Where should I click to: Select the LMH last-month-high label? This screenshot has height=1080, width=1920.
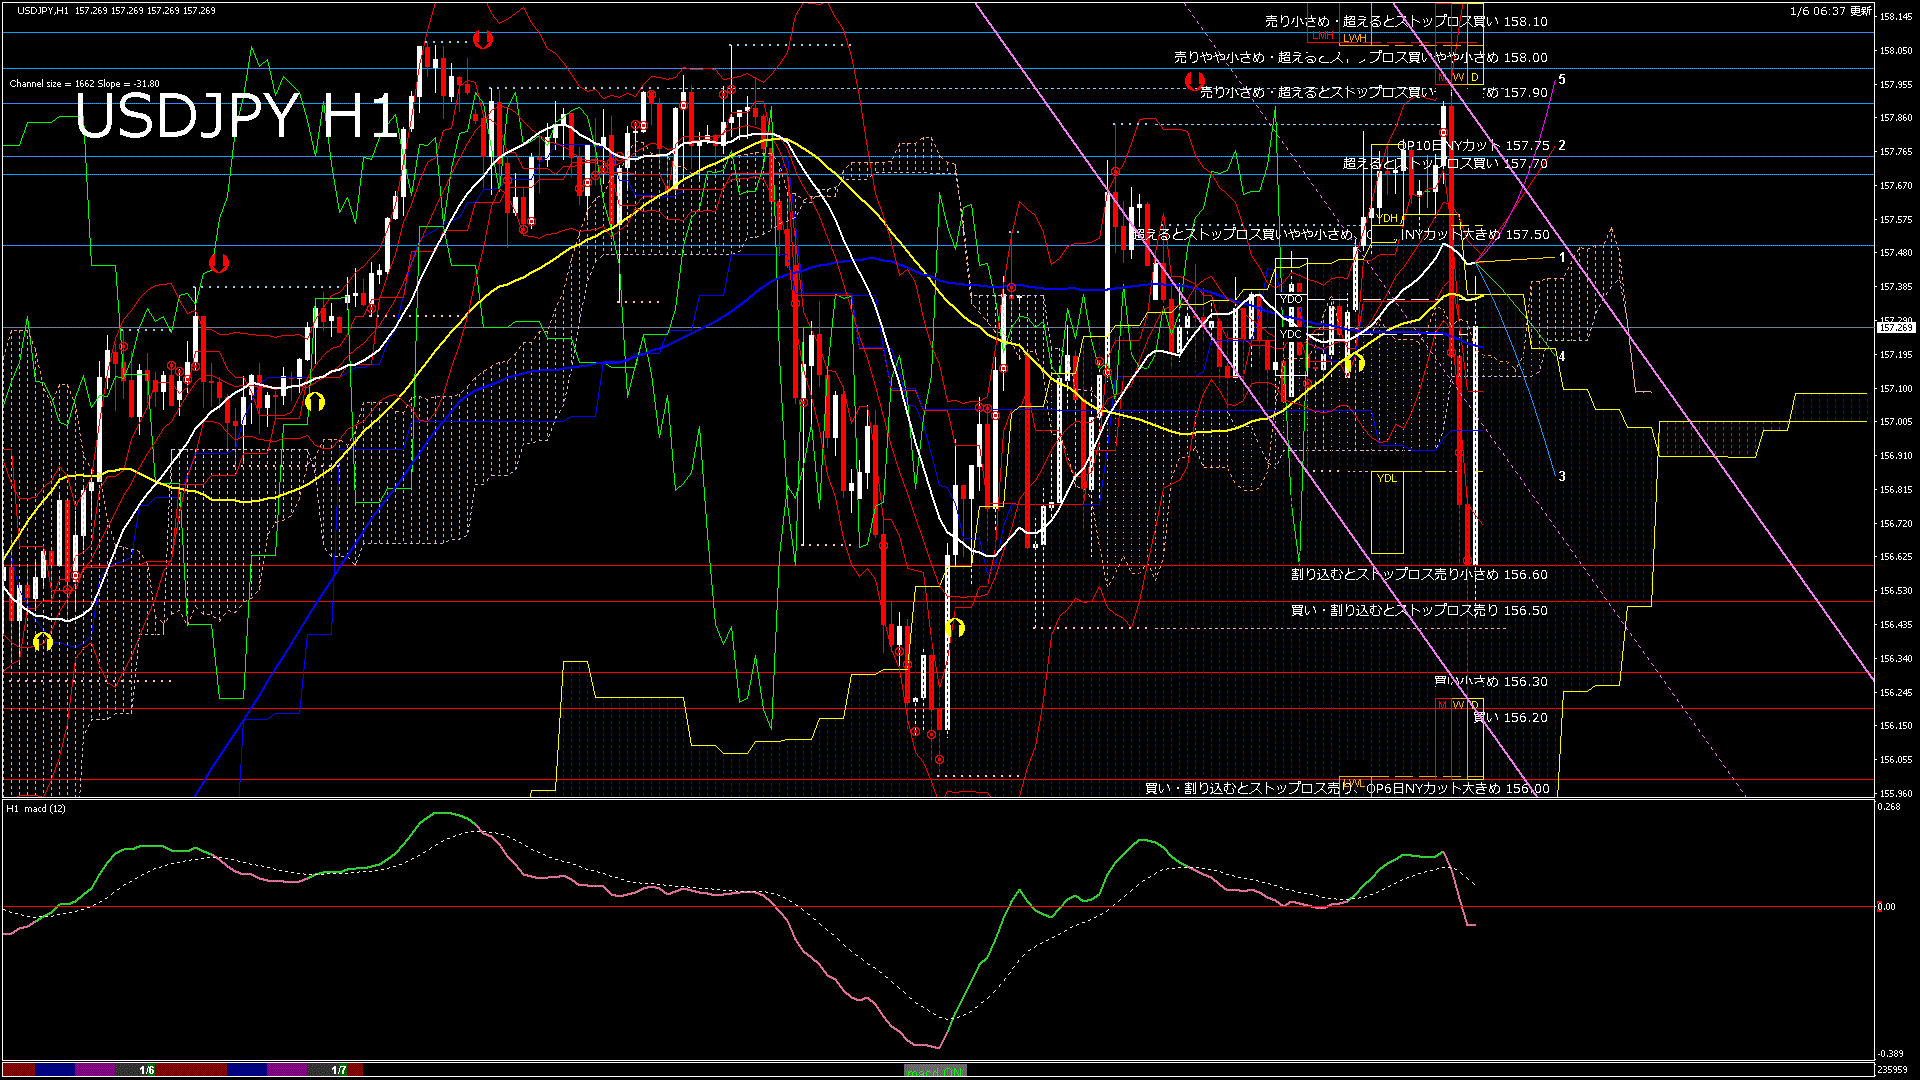1323,35
